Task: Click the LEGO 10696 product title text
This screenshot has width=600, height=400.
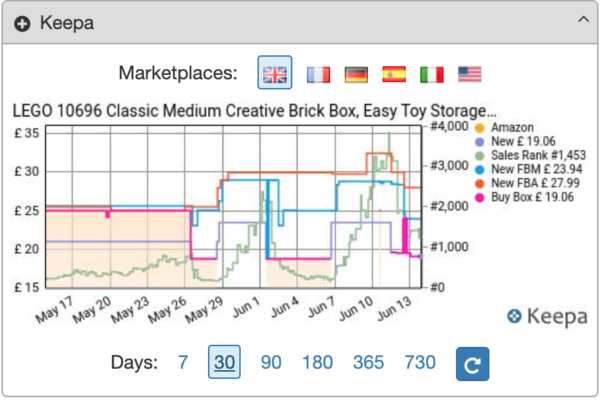Action: [x=254, y=111]
